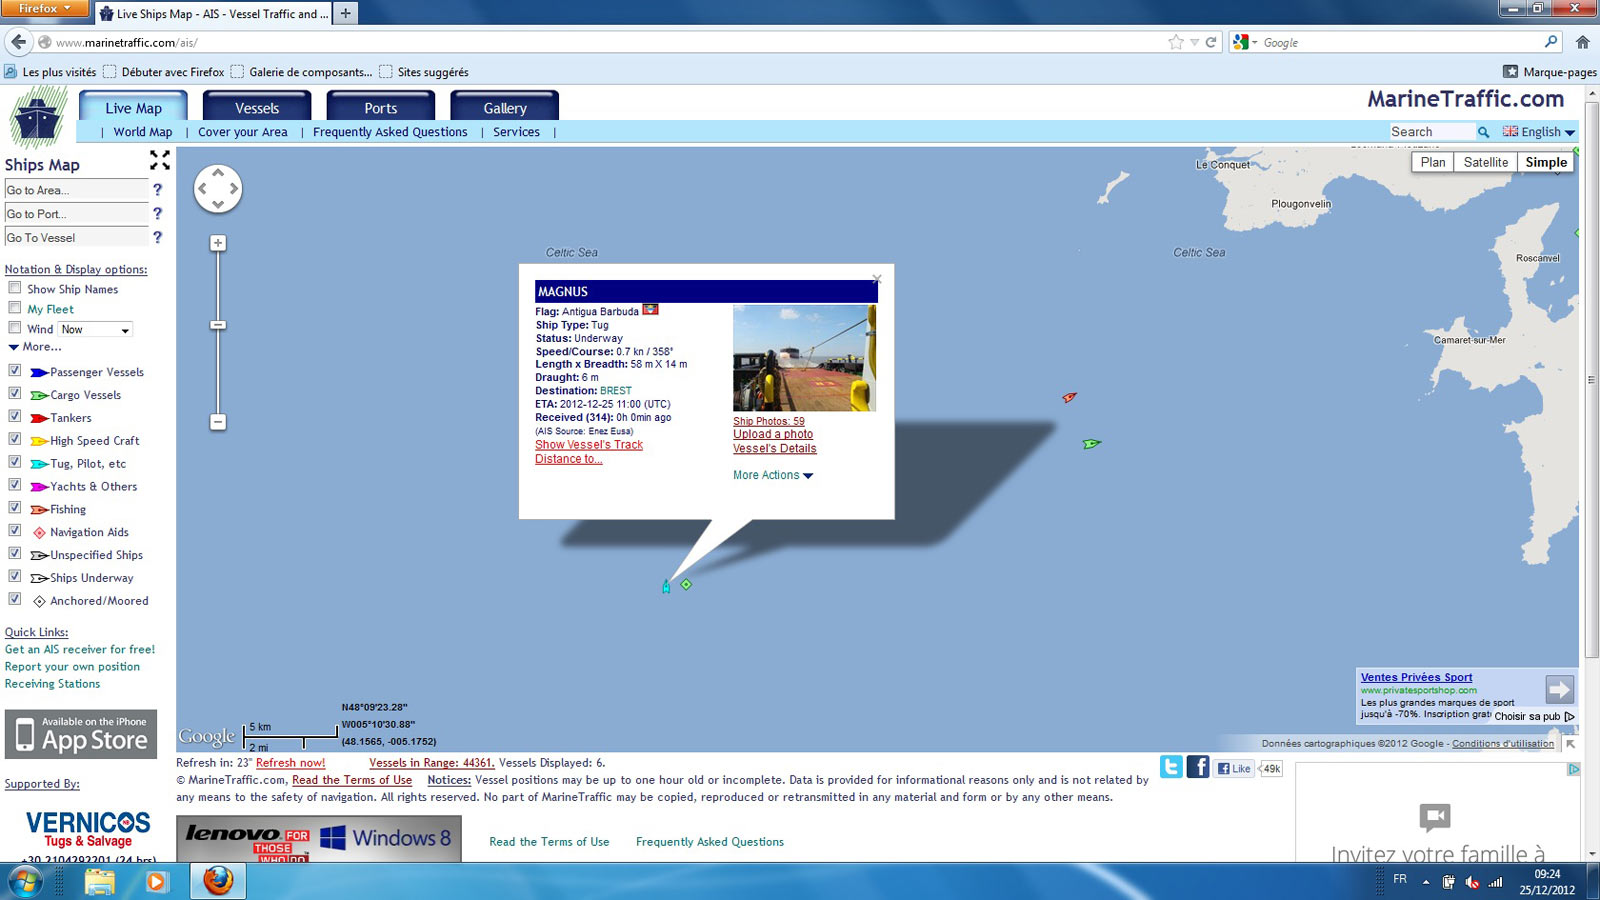Uncheck Cargo Vessels filter
This screenshot has height=900, width=1600.
[15, 393]
